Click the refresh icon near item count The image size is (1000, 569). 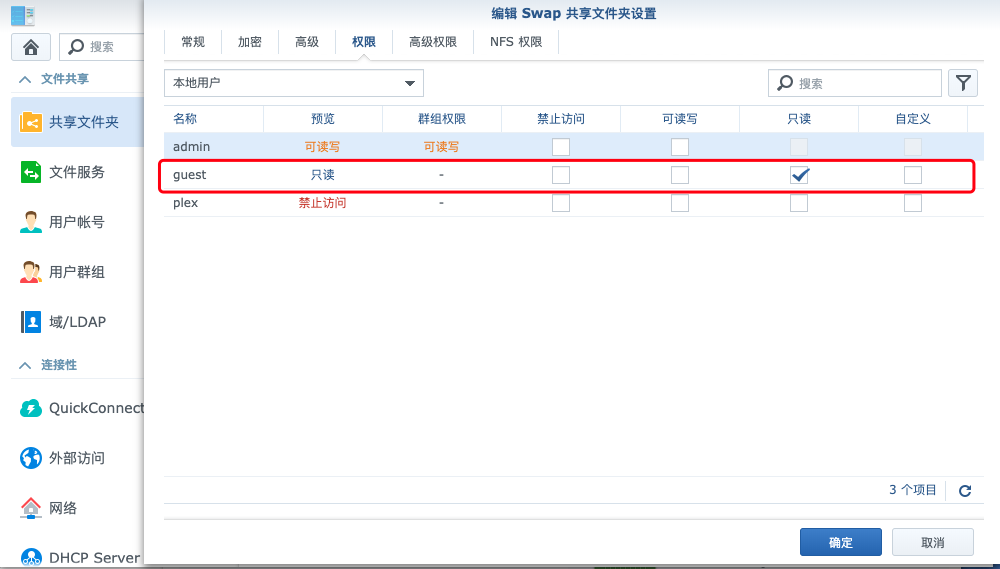[x=965, y=491]
